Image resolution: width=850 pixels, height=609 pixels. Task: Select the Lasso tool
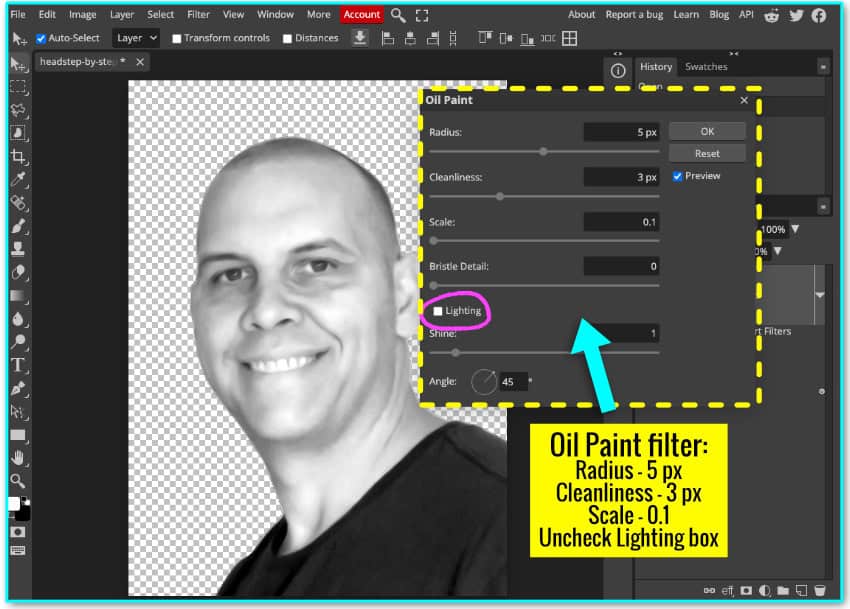tap(18, 110)
